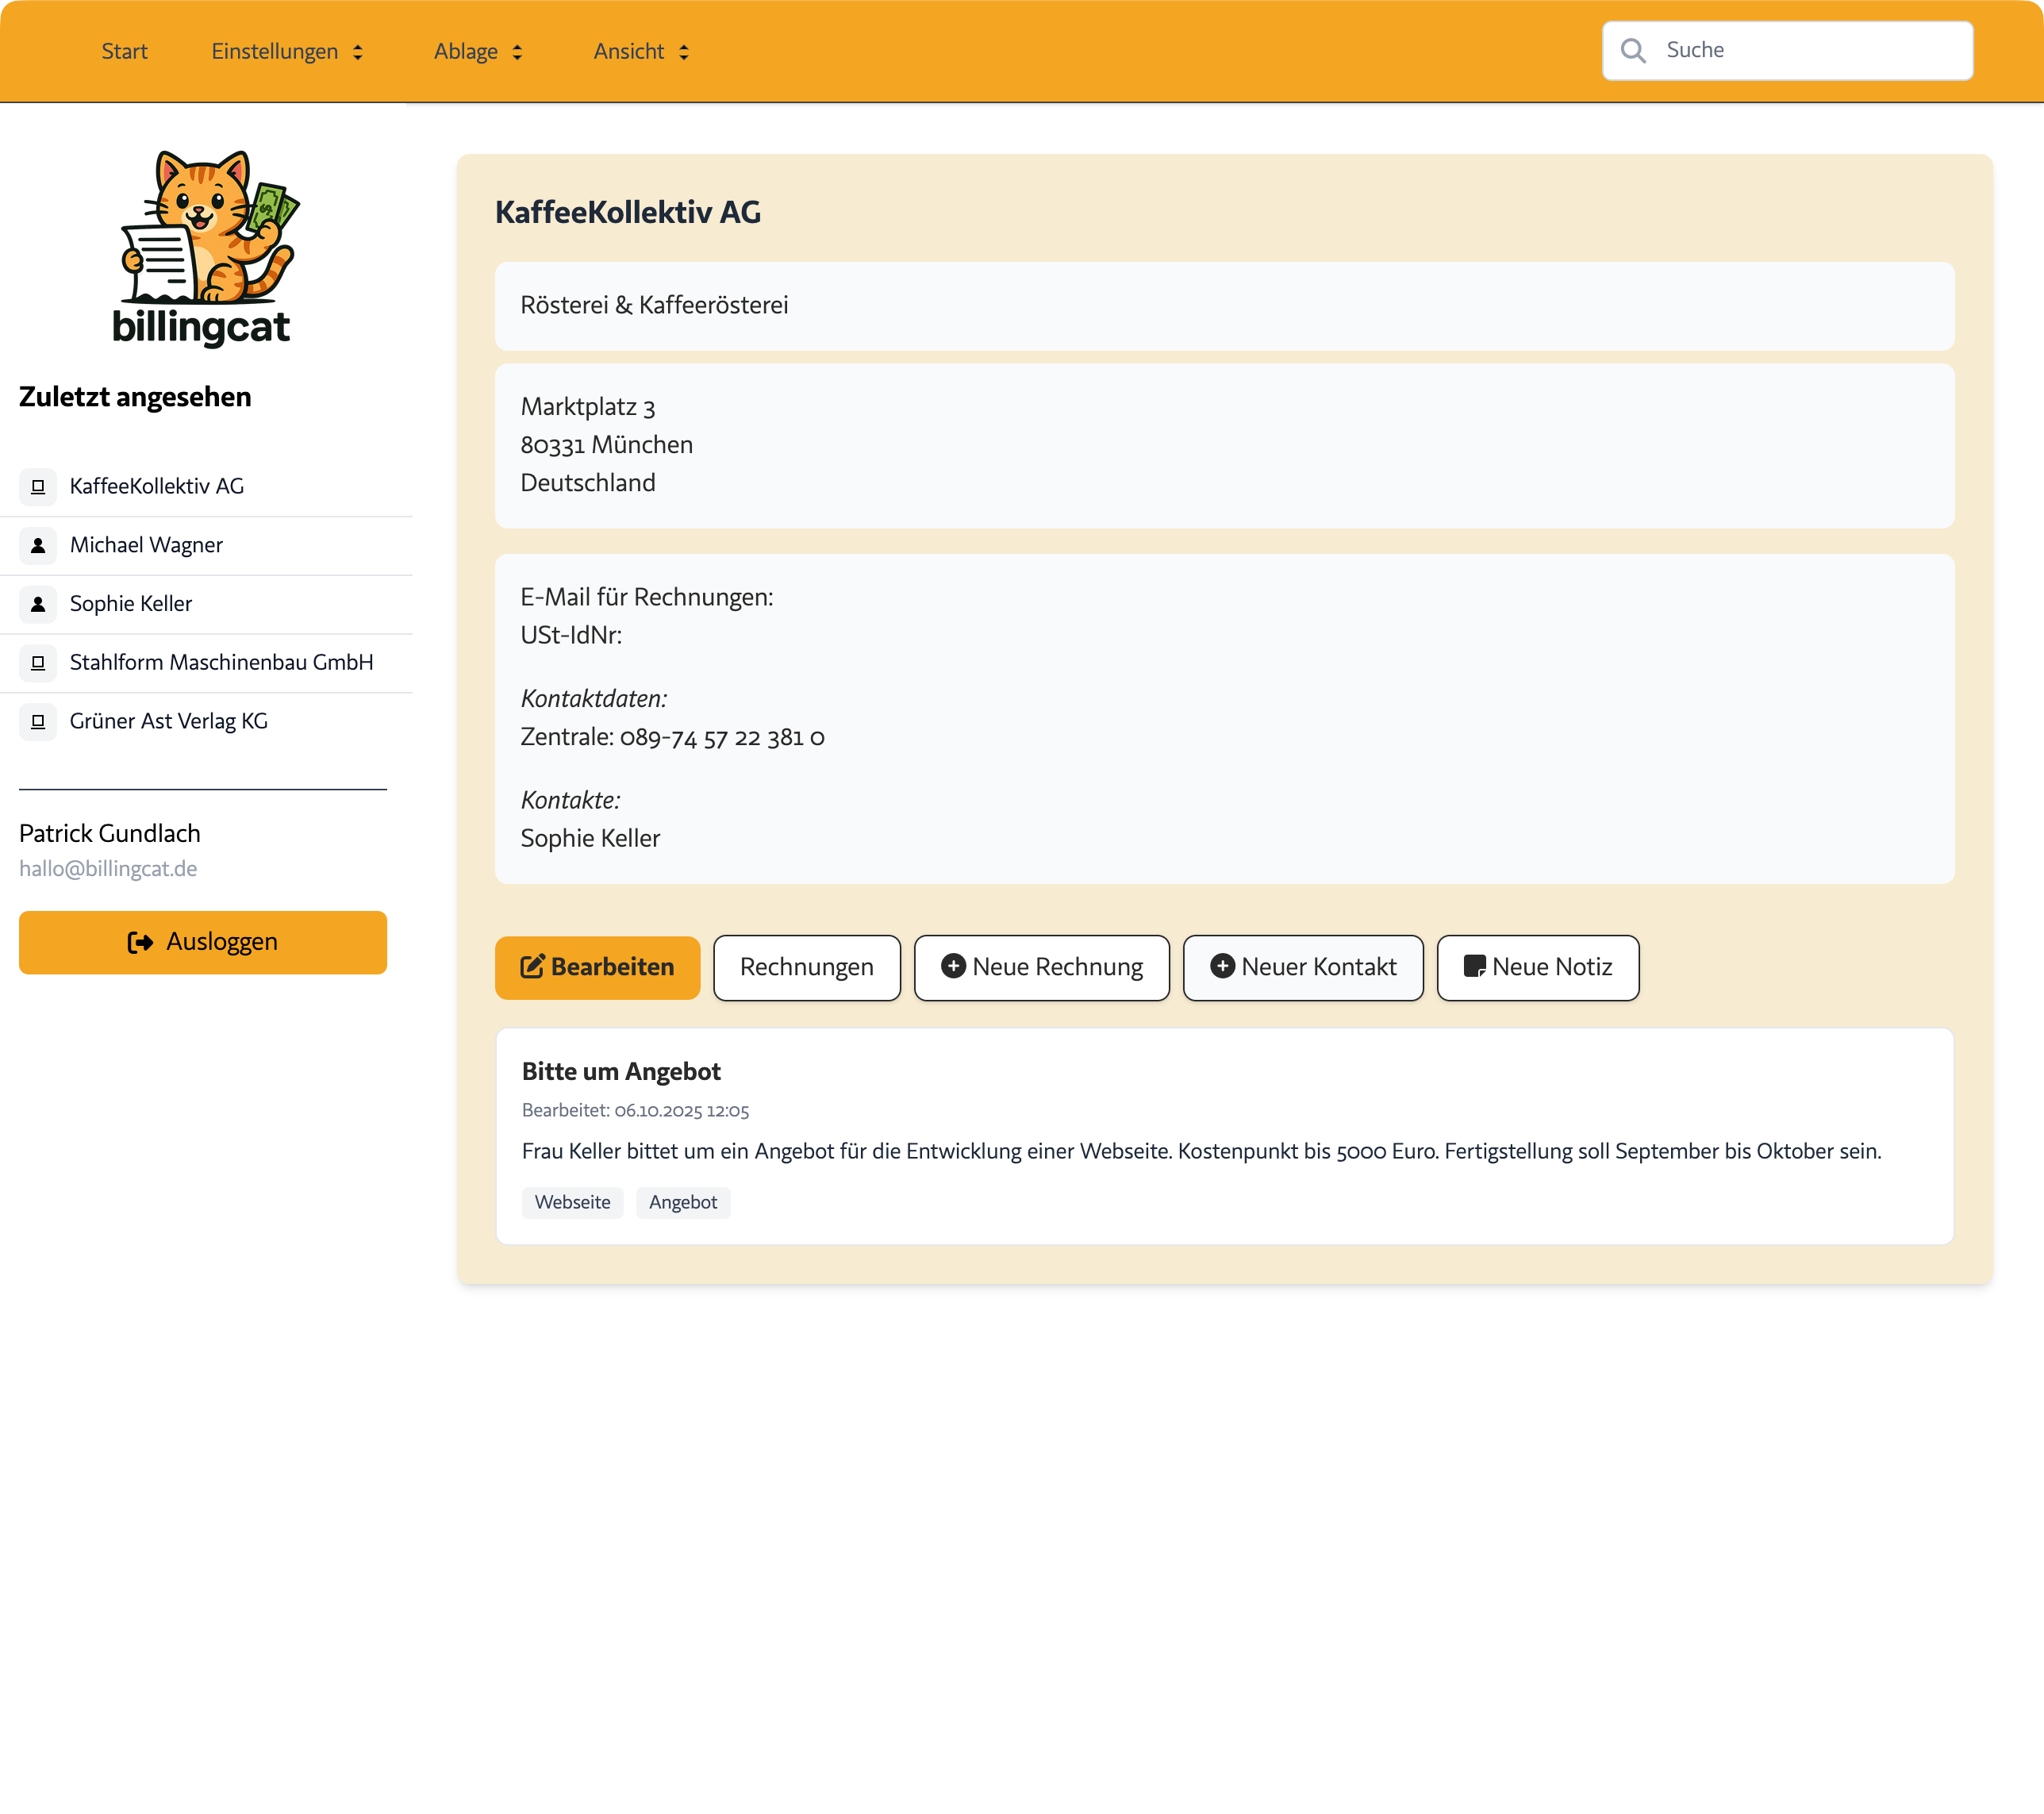Expand the Einstellungen dropdown menu
This screenshot has width=2044, height=1814.
(287, 51)
